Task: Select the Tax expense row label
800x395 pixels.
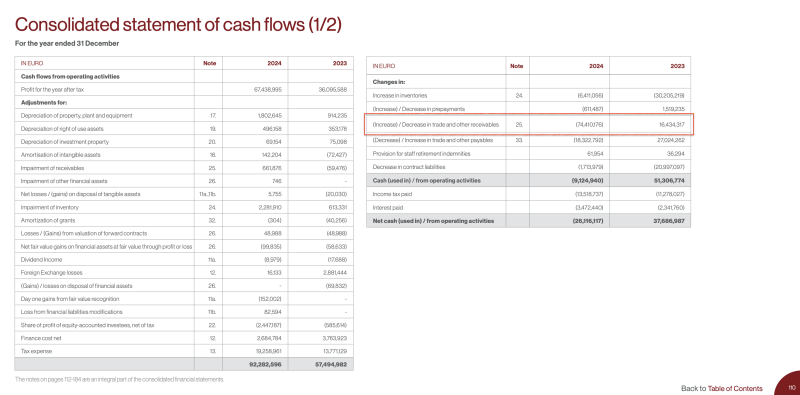Action: [x=30, y=351]
